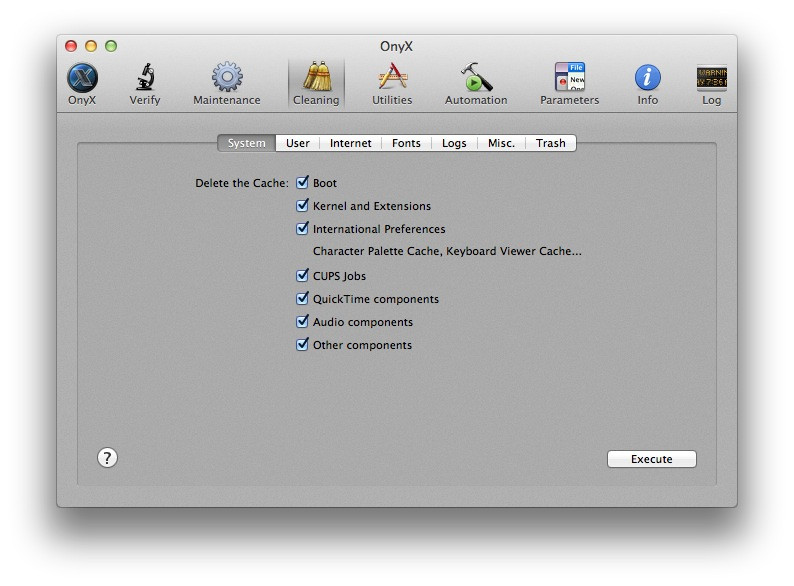Open the Log section
This screenshot has height=586, width=794.
click(711, 84)
